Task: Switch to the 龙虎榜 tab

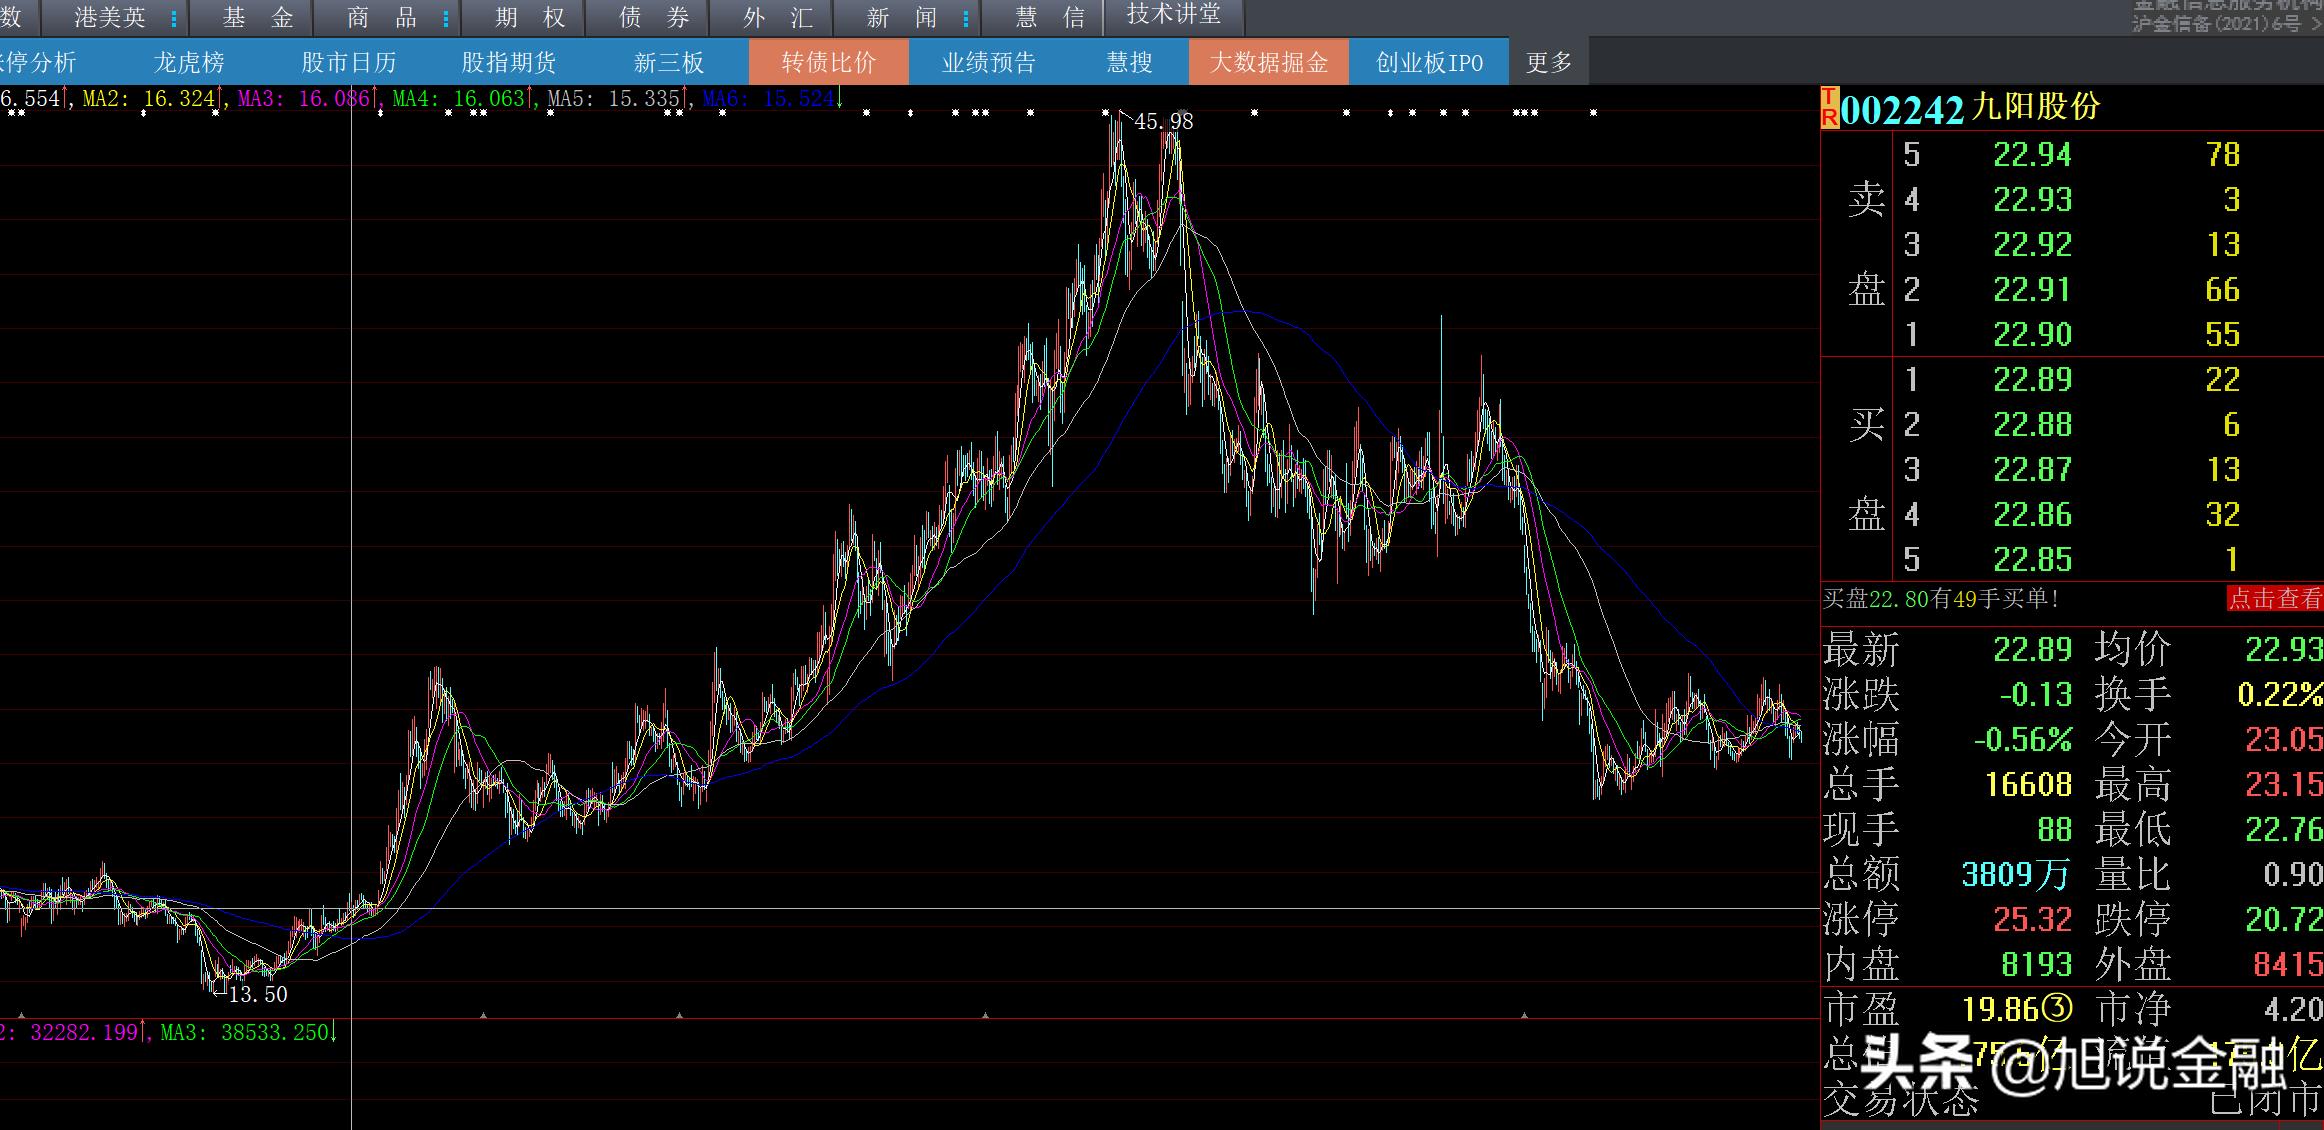Action: pos(189,62)
